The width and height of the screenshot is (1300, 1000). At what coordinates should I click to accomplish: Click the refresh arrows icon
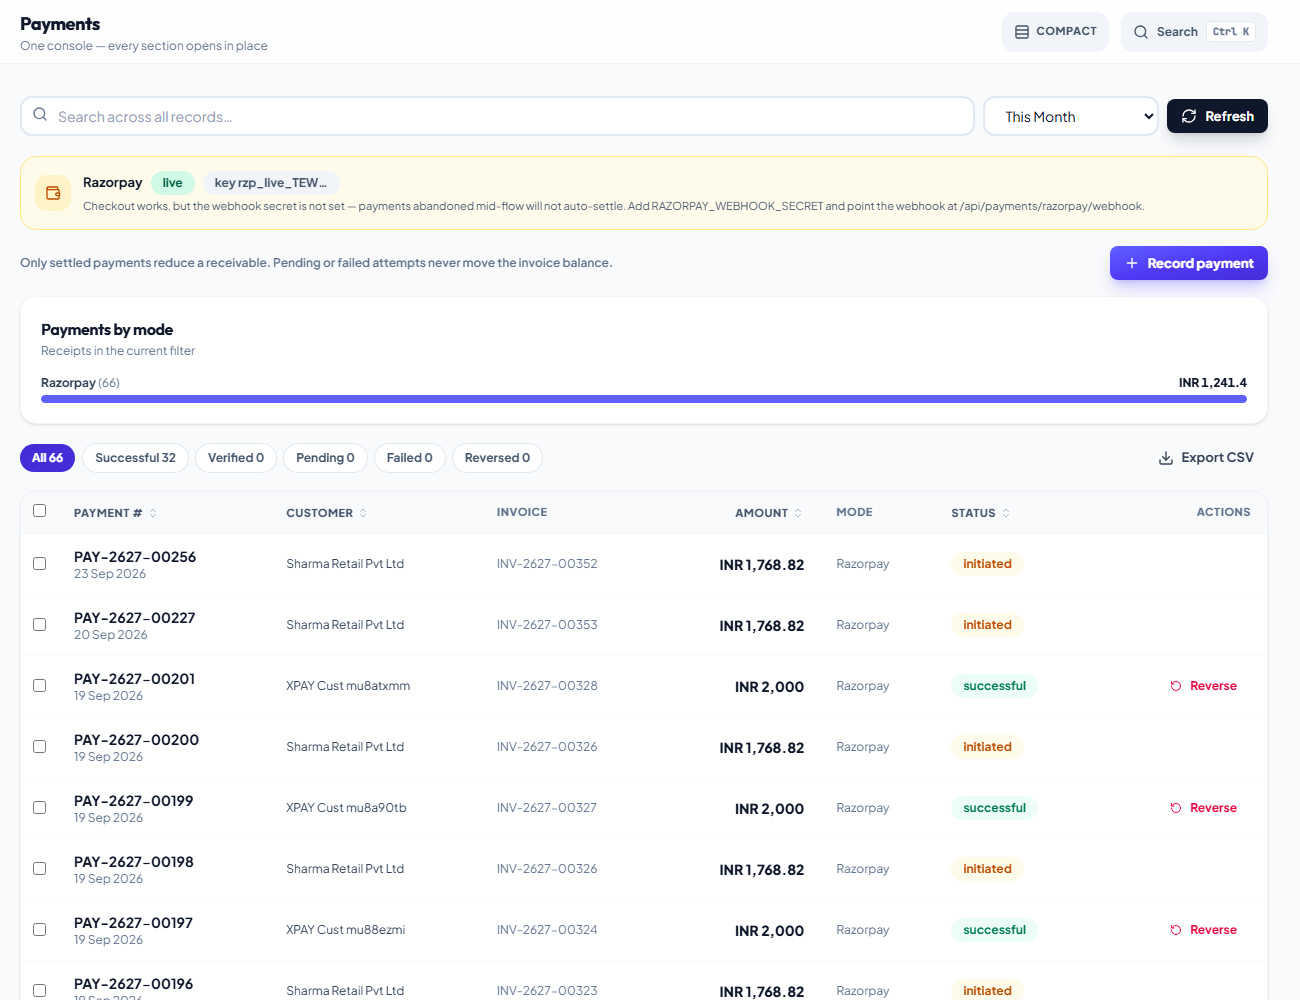click(1189, 116)
